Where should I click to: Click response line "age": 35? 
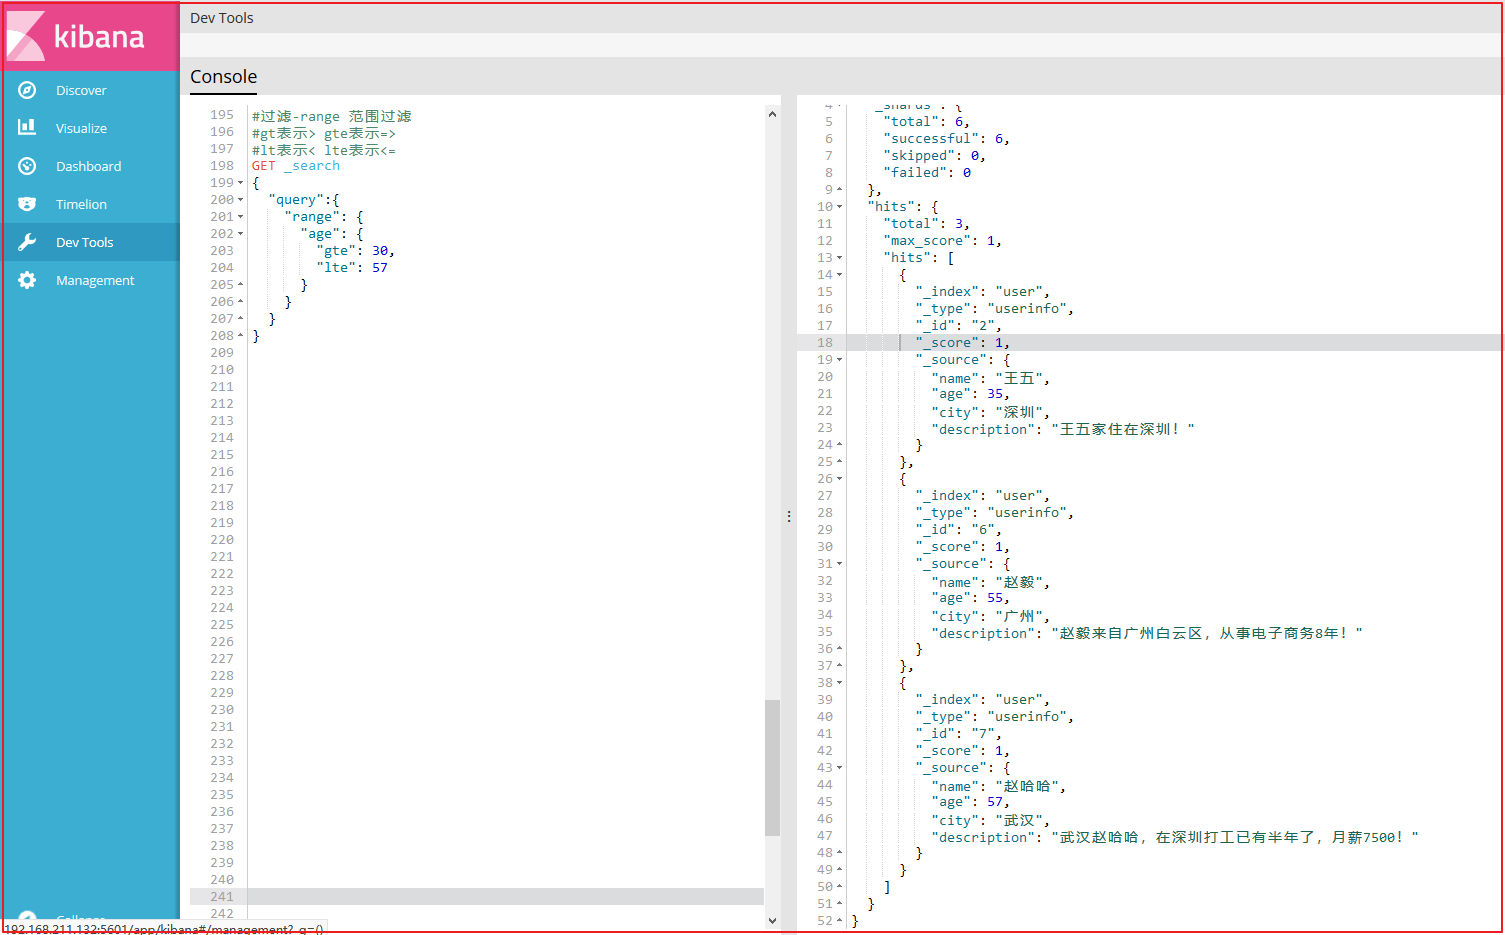[971, 394]
